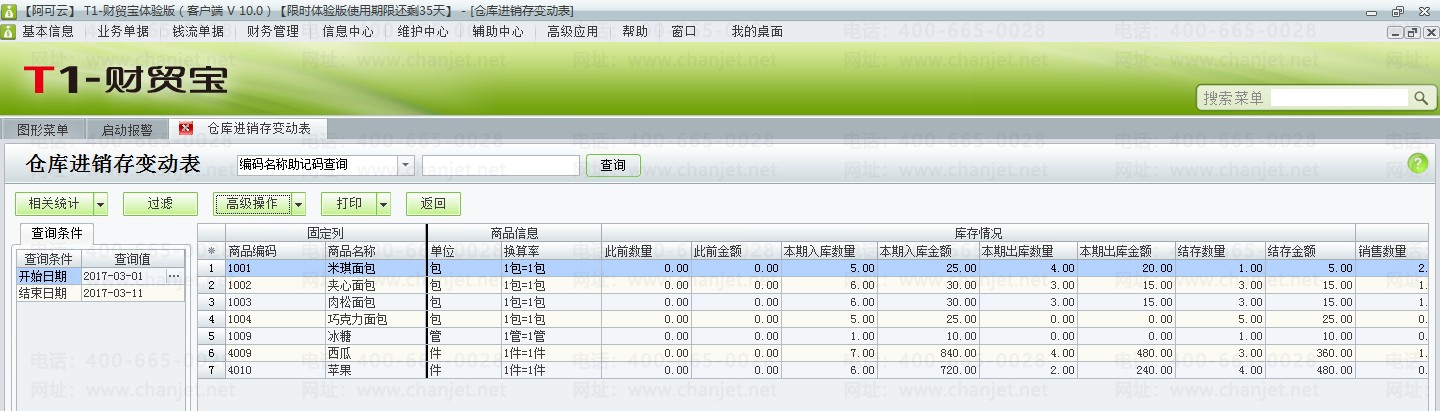Open help via the green question mark icon

click(x=1417, y=164)
